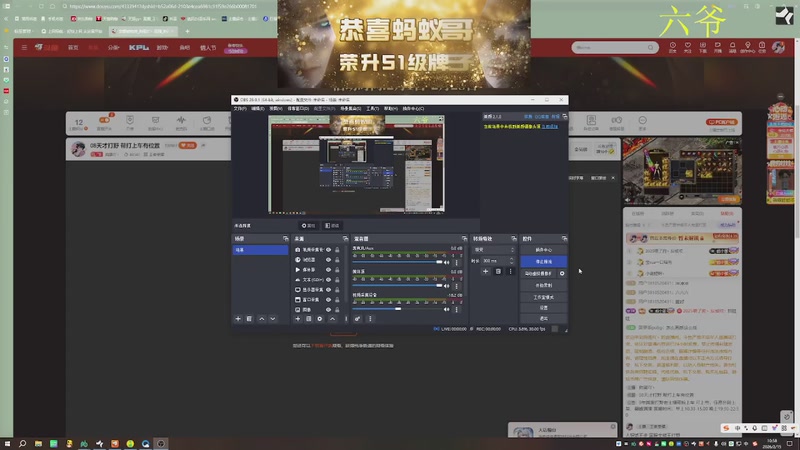Add a transition with plus icon
The height and width of the screenshot is (450, 800).
485,271
